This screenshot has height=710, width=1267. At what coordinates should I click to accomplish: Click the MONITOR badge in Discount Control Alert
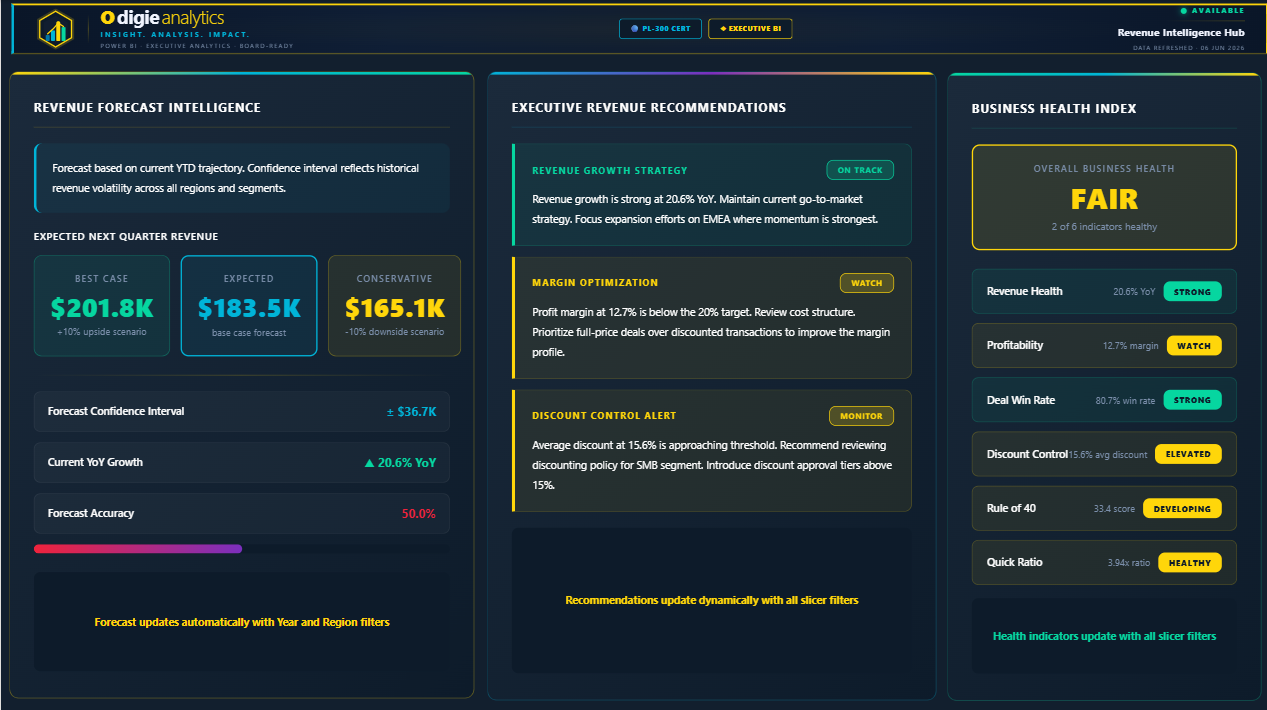coord(861,415)
